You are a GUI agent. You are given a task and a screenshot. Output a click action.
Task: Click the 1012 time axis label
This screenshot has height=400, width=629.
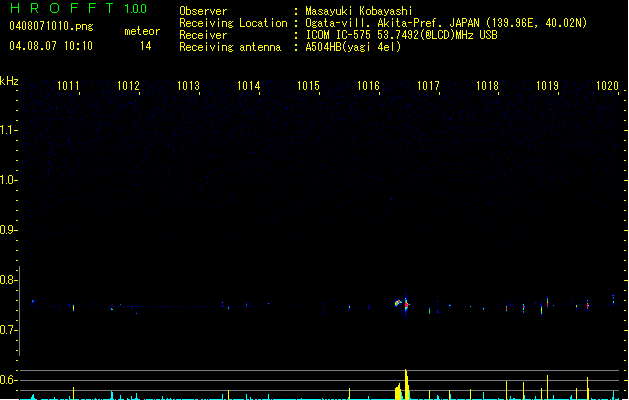coord(128,85)
